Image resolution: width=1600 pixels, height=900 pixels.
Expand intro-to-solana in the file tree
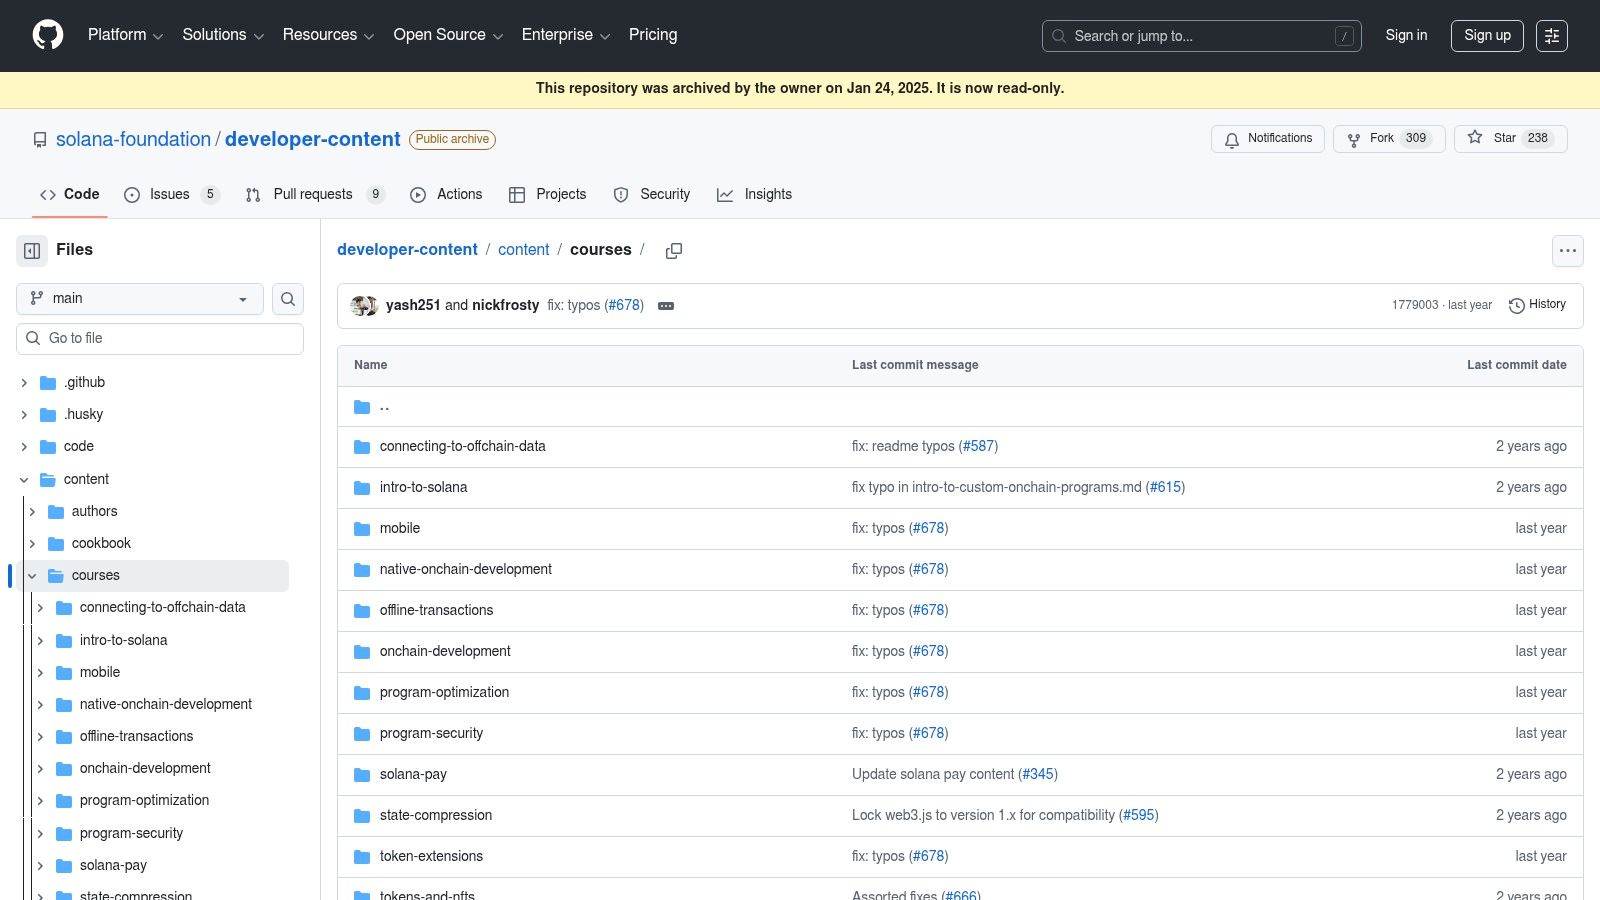[x=40, y=641]
